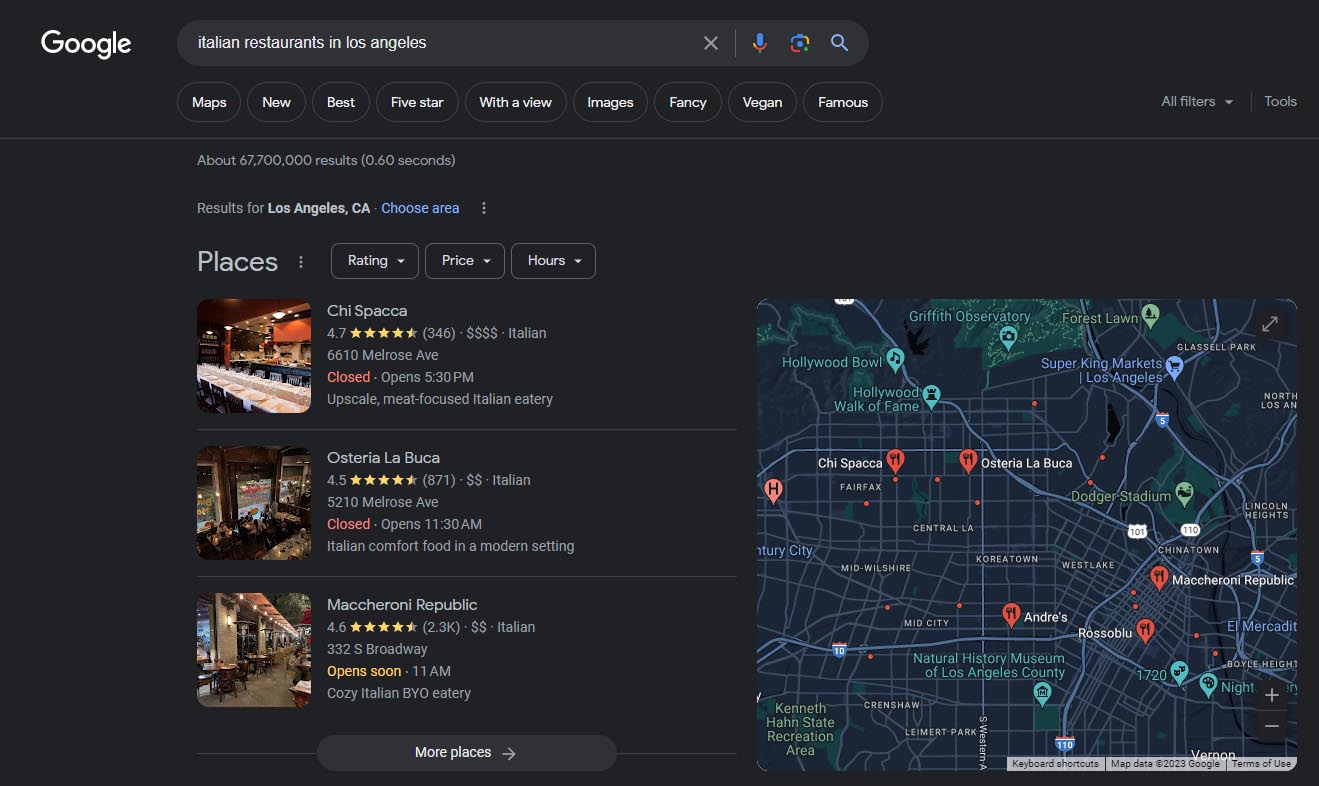Image resolution: width=1319 pixels, height=786 pixels.
Task: Click the Osteria La Buca photo thumbnail
Action: pyautogui.click(x=254, y=503)
